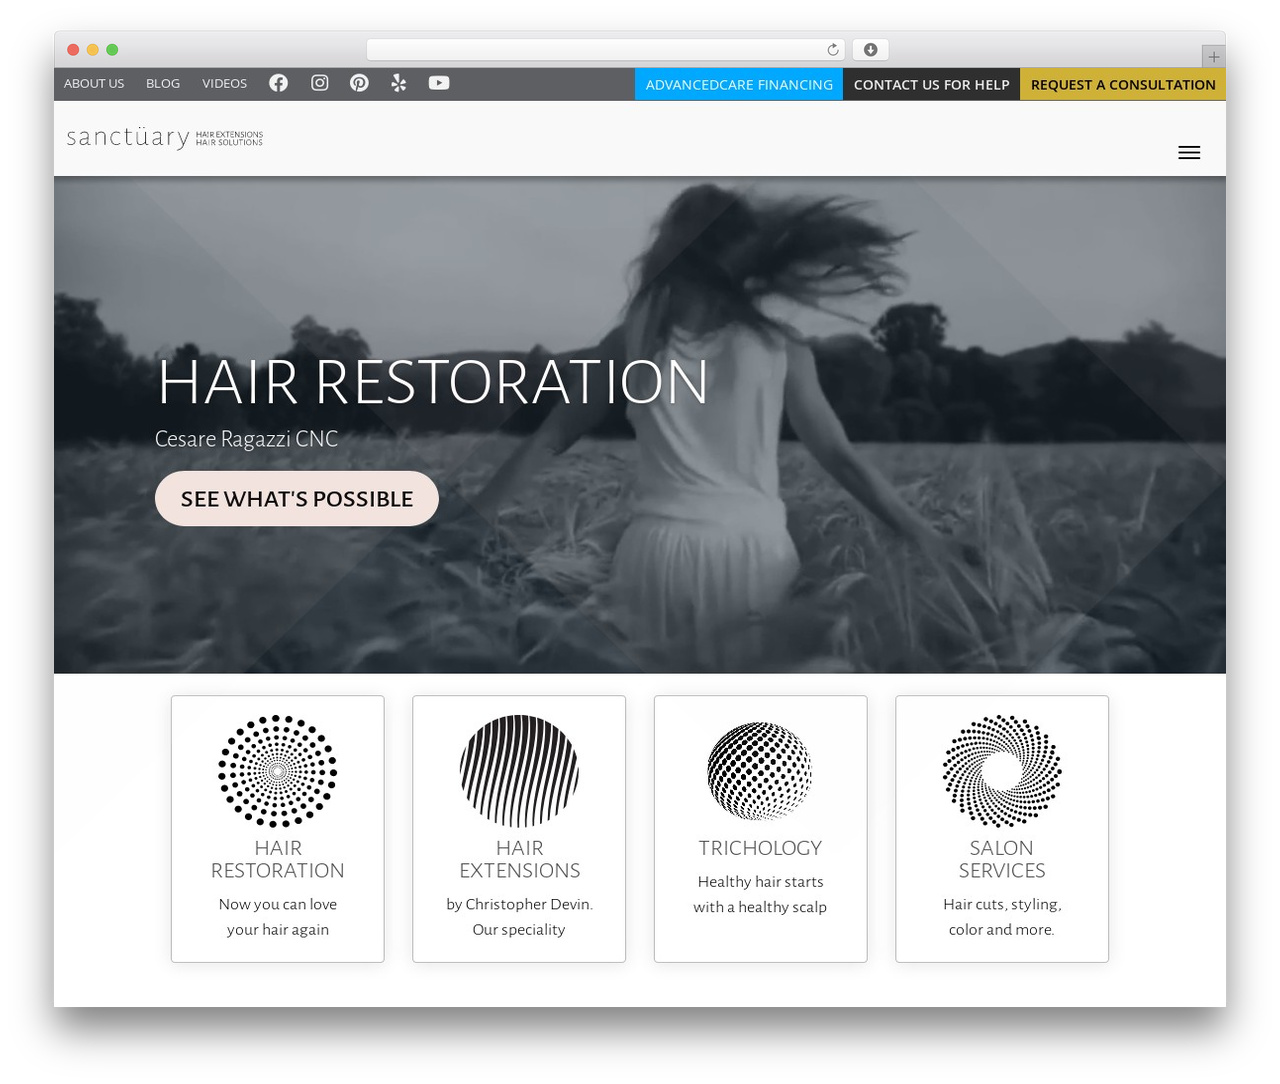
Task: Go to About Us page
Action: [94, 83]
